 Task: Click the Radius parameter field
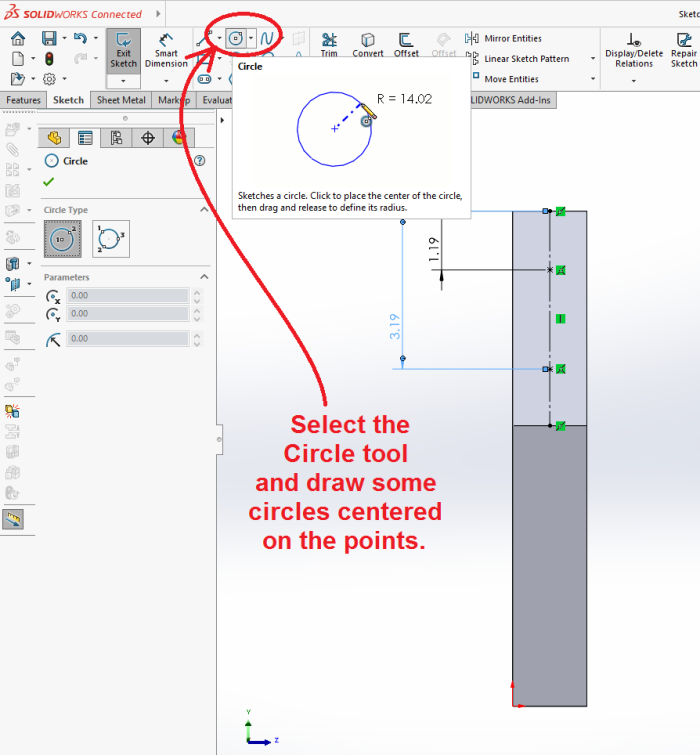point(127,338)
